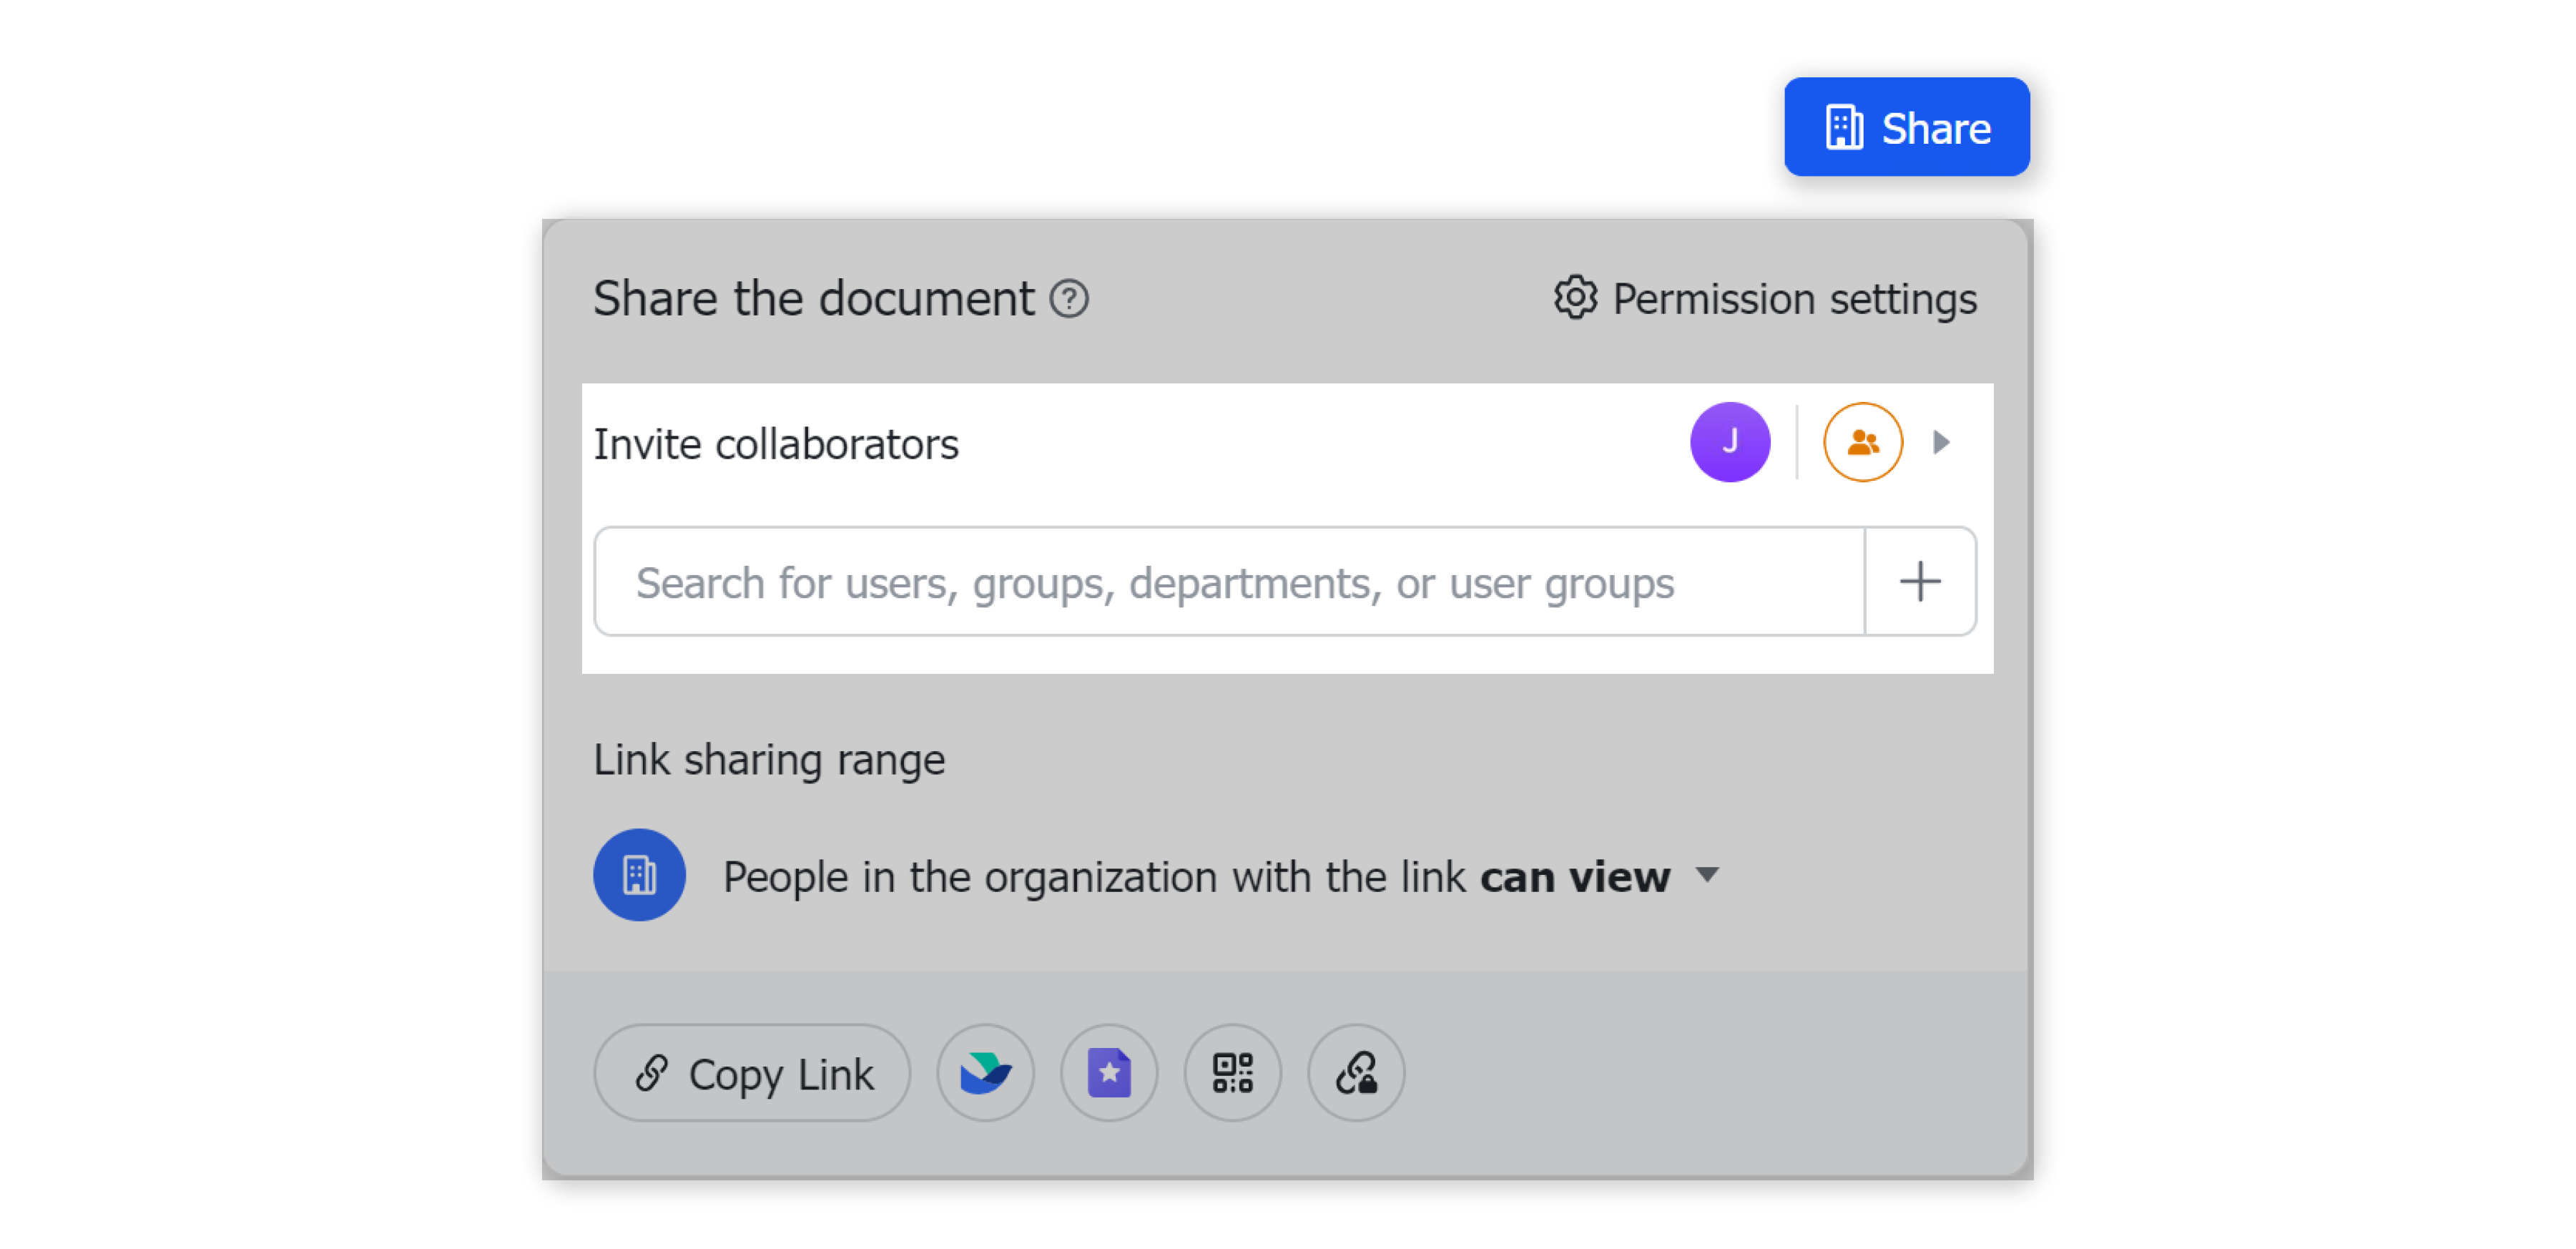
Task: Share using the purple Docs star icon
Action: pyautogui.click(x=1109, y=1072)
